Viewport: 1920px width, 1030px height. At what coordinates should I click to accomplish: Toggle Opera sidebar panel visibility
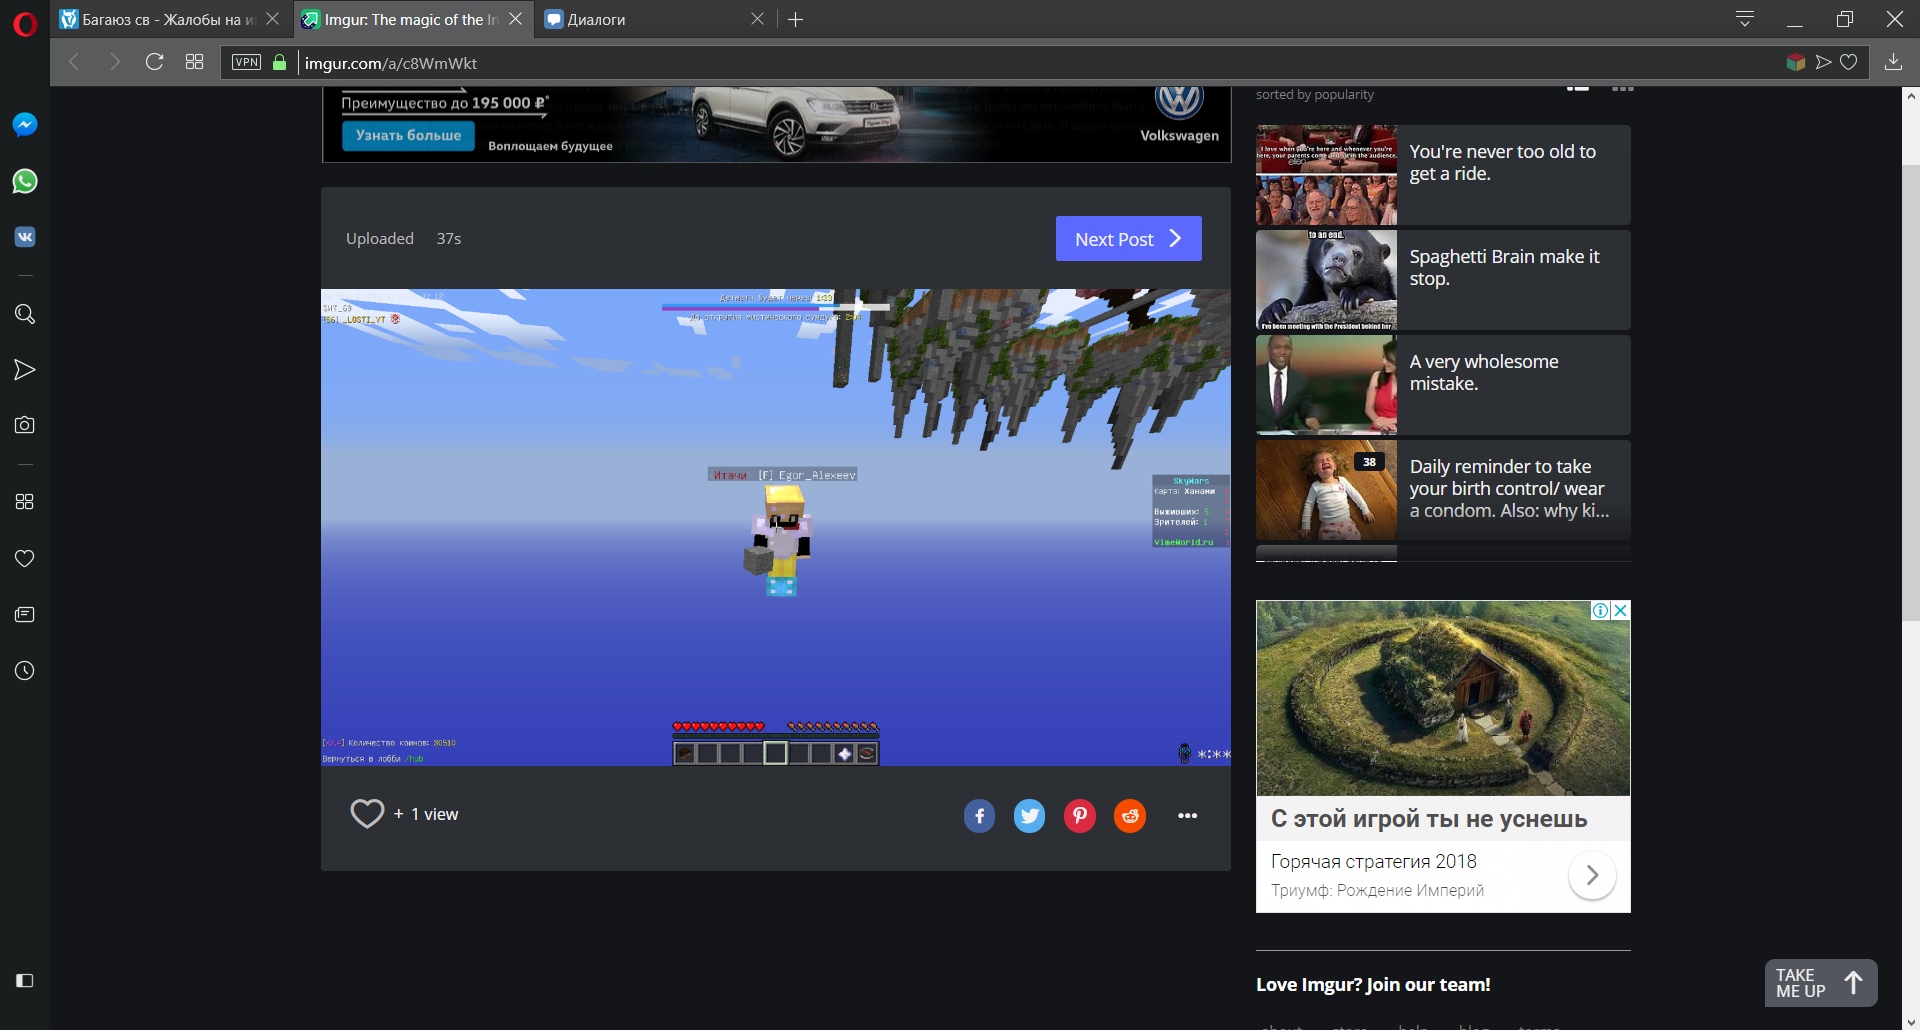(x=25, y=981)
